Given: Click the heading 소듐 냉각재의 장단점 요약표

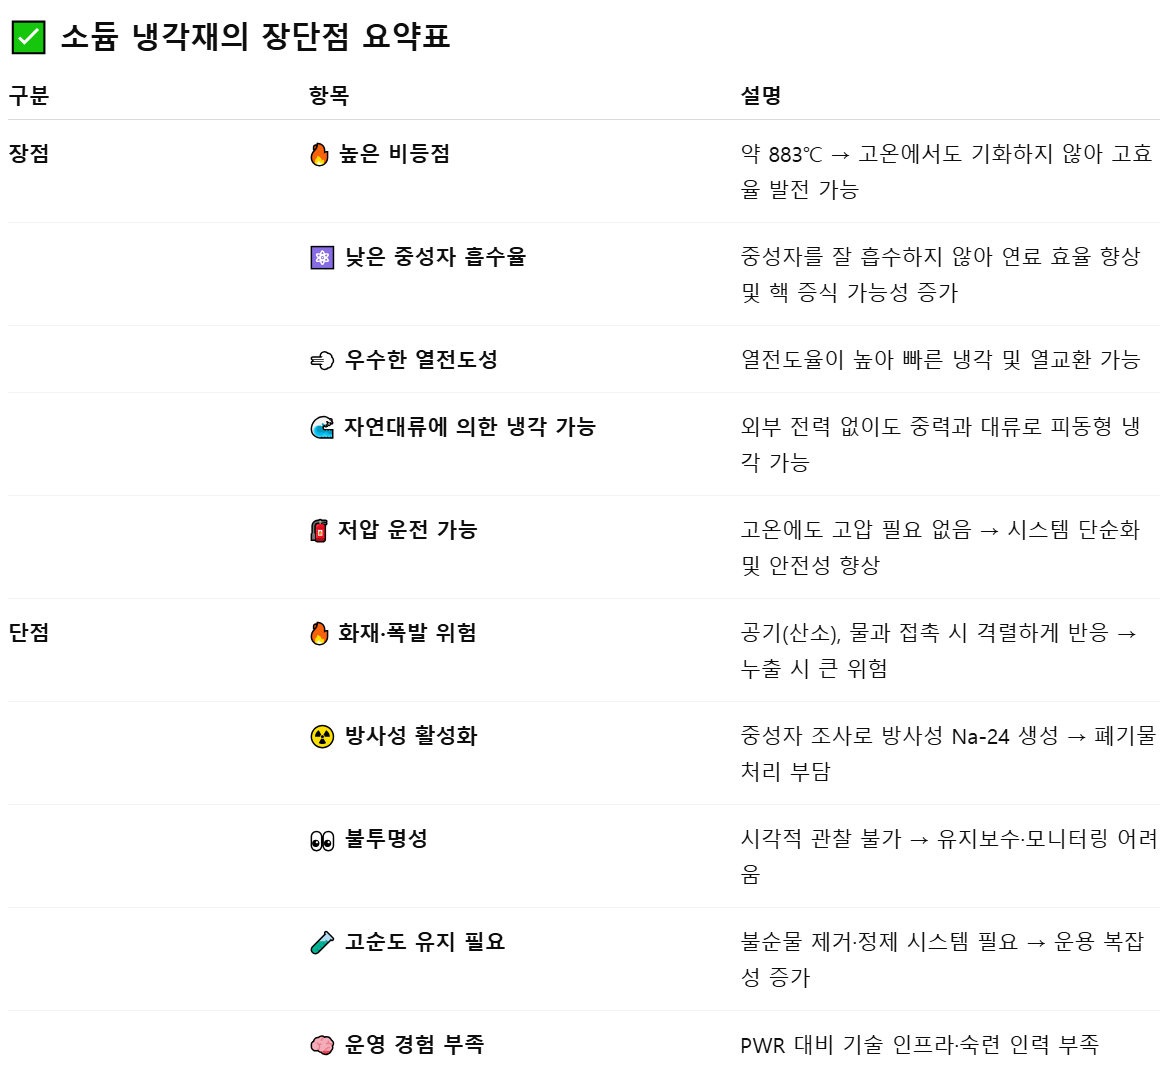Looking at the screenshot, I should pos(255,38).
